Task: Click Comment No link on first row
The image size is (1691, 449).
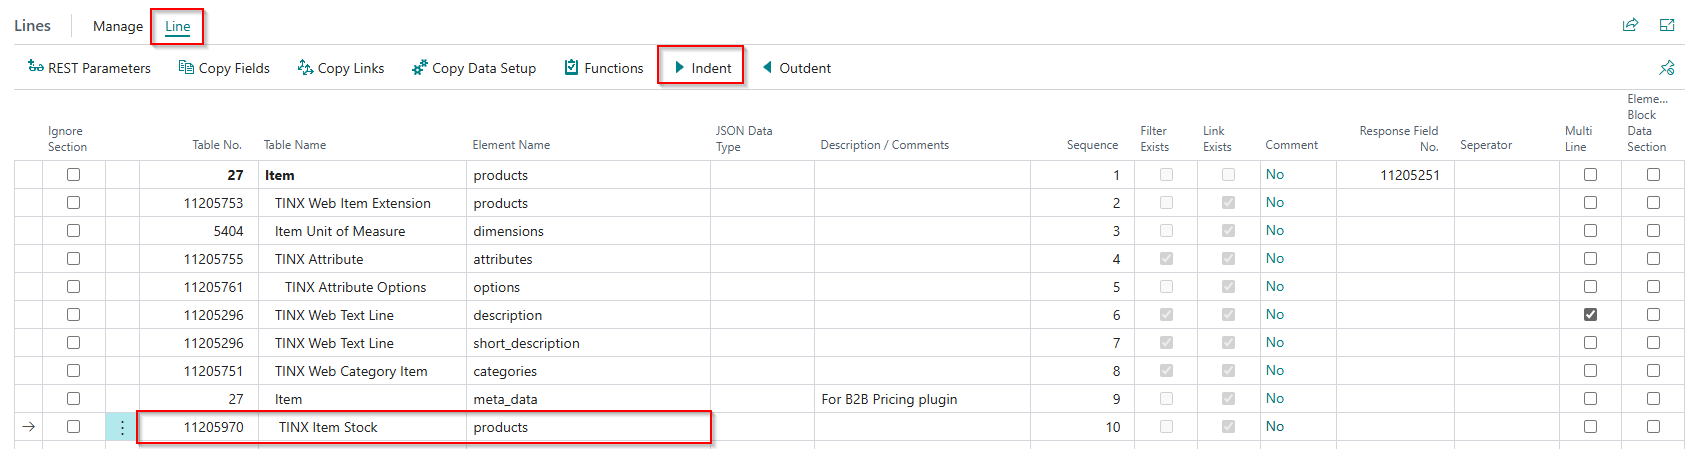Action: [1275, 175]
